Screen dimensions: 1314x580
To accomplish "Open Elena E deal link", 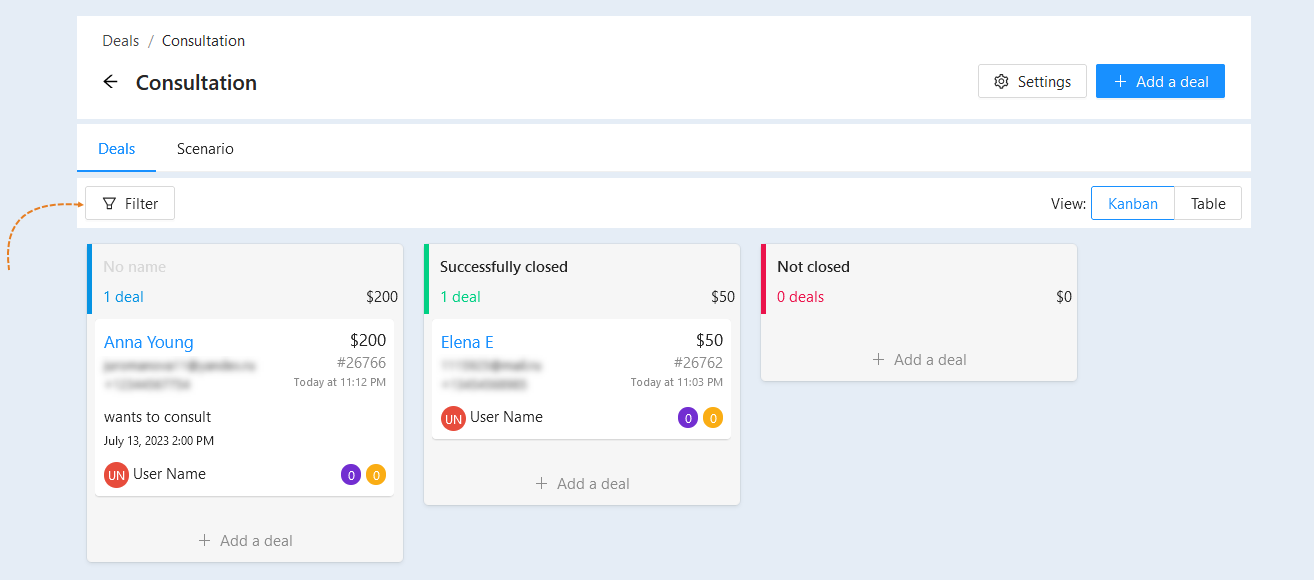I will coord(467,342).
